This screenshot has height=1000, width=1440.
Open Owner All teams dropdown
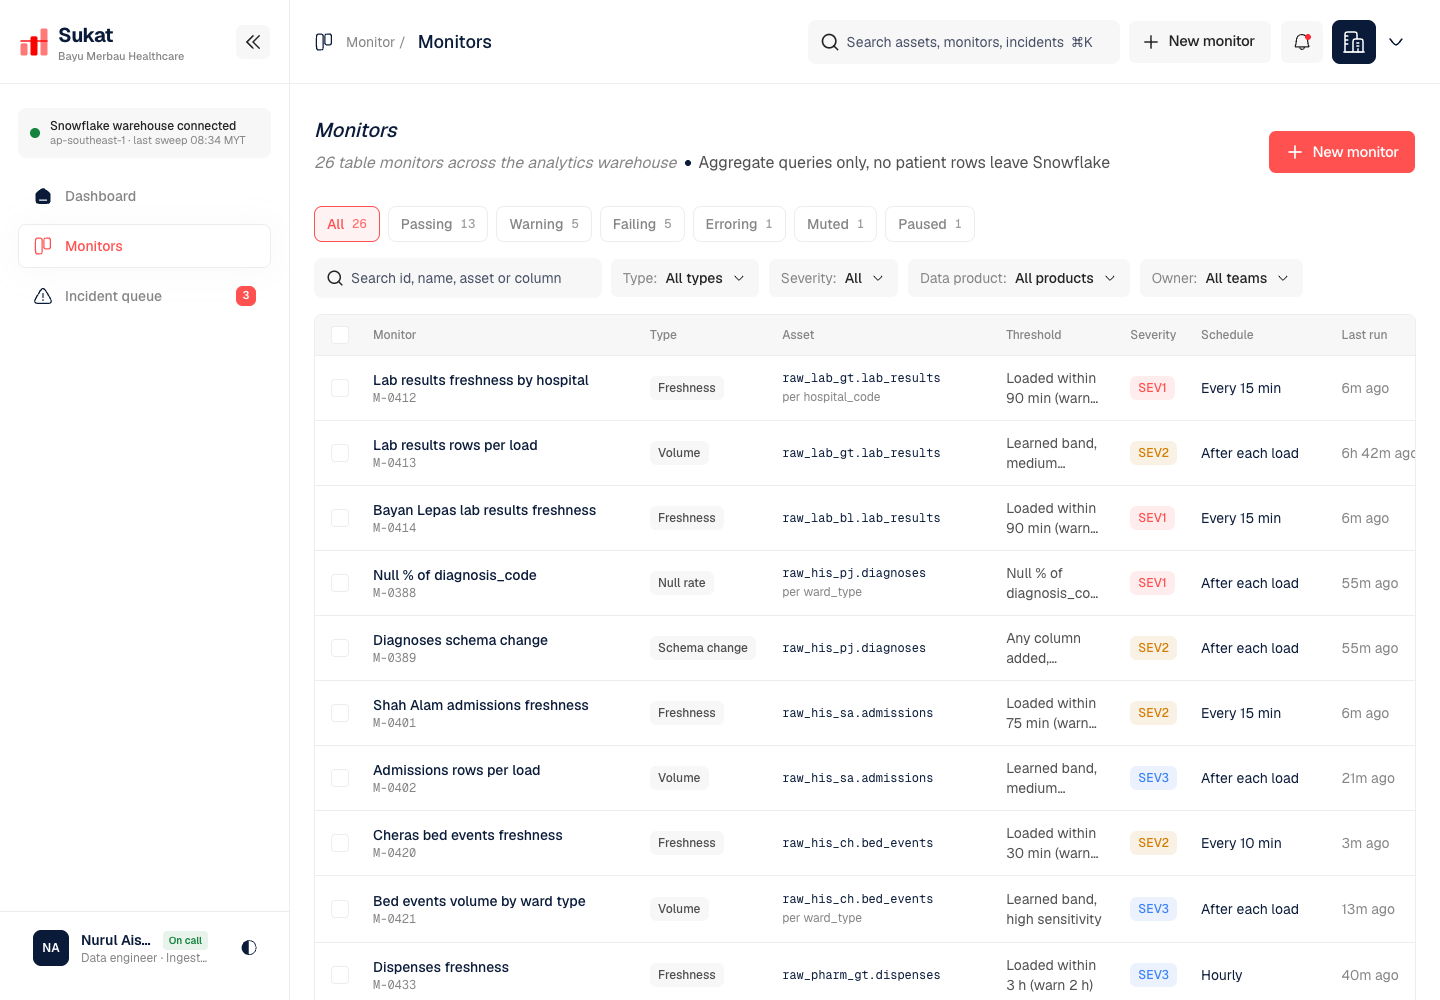pyautogui.click(x=1221, y=278)
